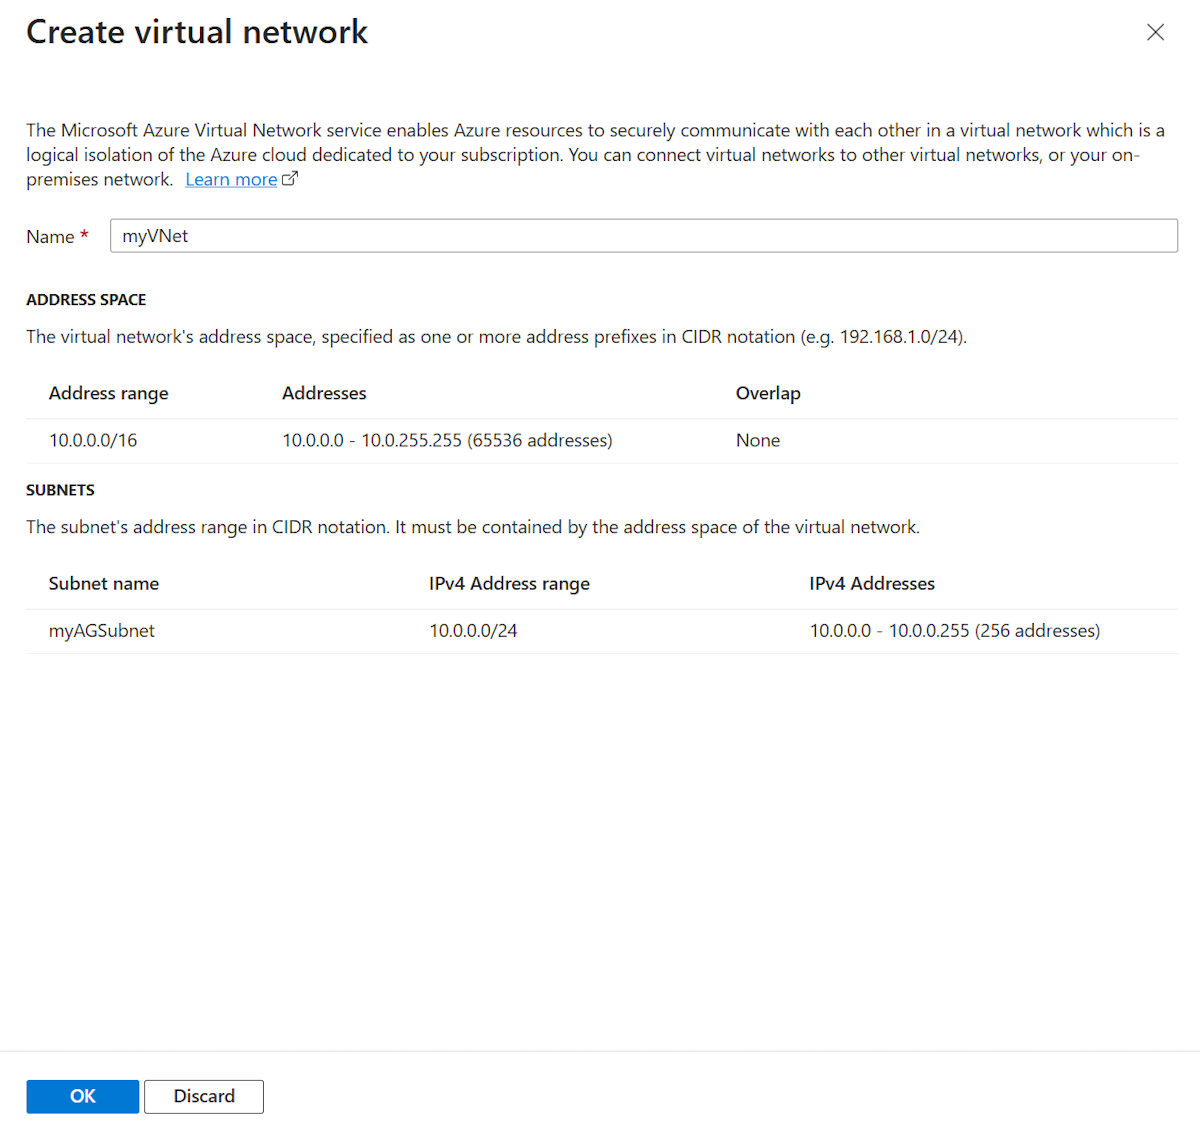Screen dimensions: 1200x1126
Task: Click the Addresses column header
Action: tap(324, 394)
